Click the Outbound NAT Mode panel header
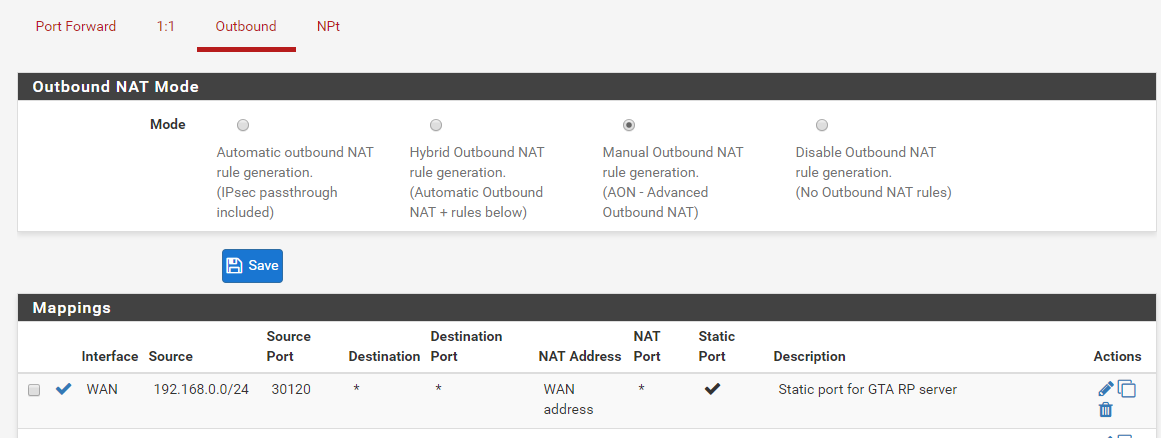The width and height of the screenshot is (1161, 438). 586,87
